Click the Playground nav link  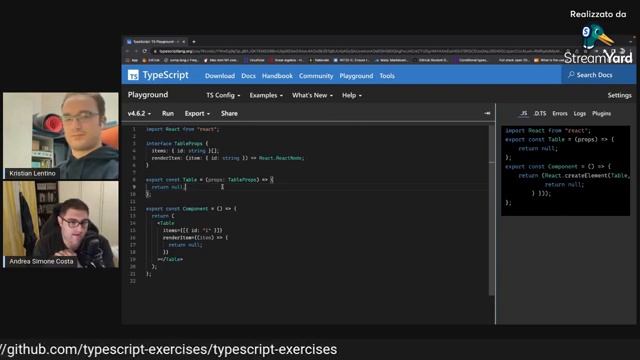(x=356, y=76)
